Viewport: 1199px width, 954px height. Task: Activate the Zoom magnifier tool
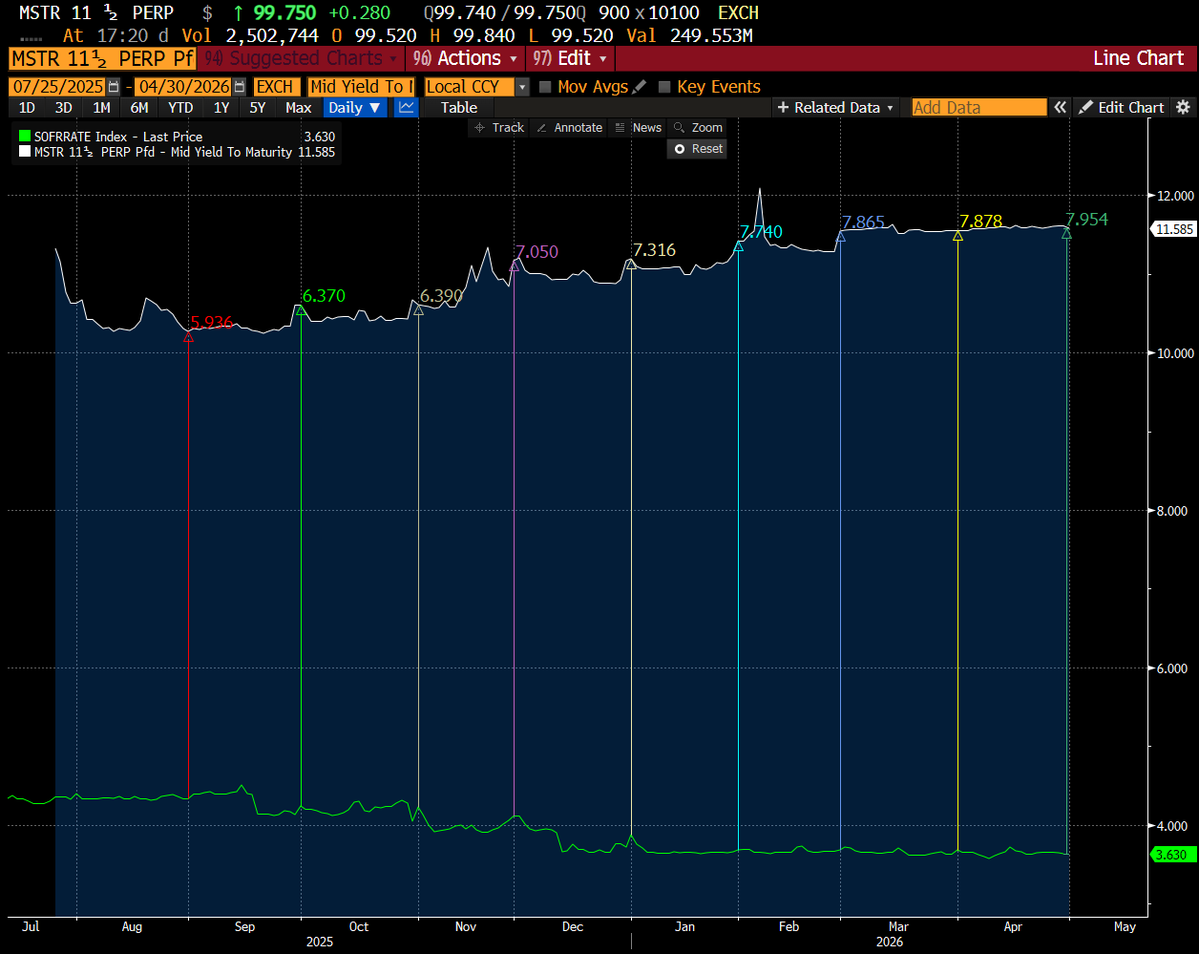(697, 128)
